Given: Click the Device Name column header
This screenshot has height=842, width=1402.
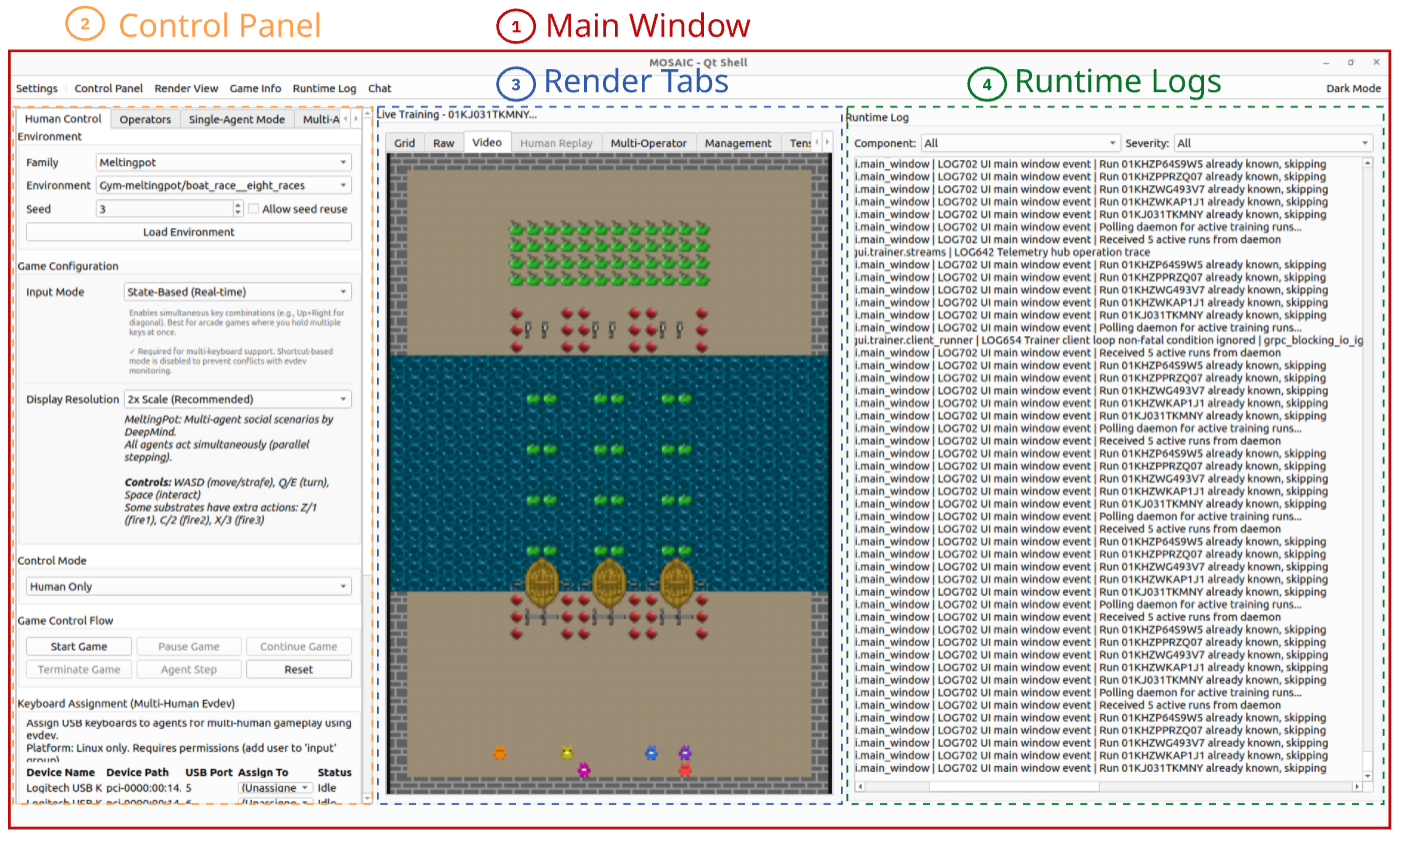Looking at the screenshot, I should (x=61, y=772).
